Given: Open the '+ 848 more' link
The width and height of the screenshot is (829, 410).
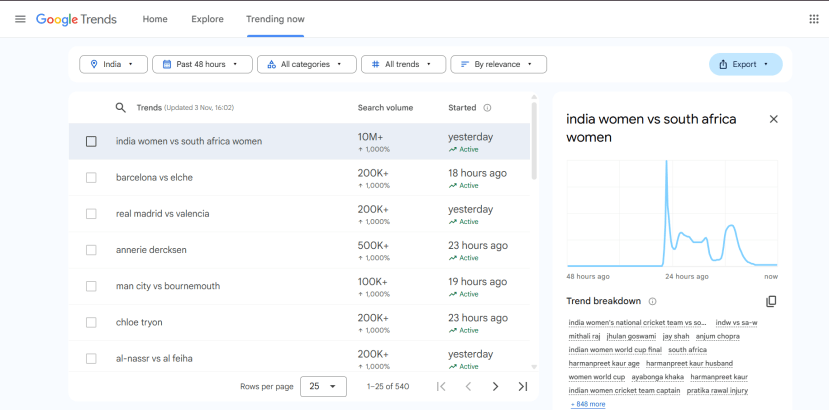Looking at the screenshot, I should (x=588, y=404).
